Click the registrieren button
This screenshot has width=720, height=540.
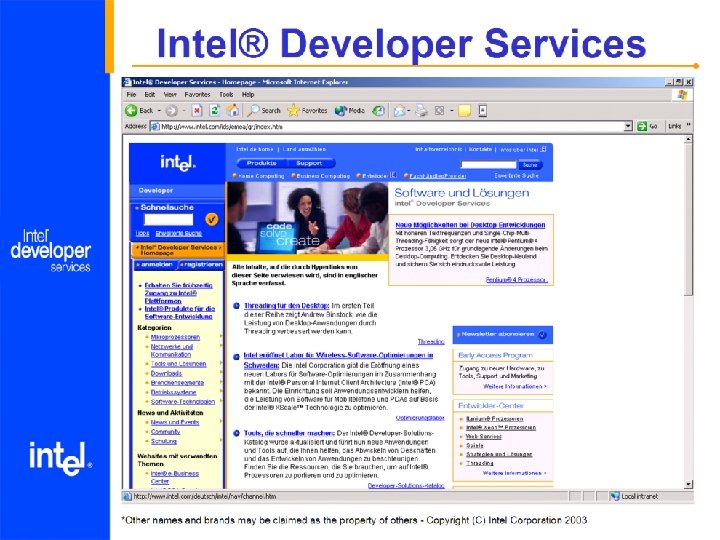point(201,265)
